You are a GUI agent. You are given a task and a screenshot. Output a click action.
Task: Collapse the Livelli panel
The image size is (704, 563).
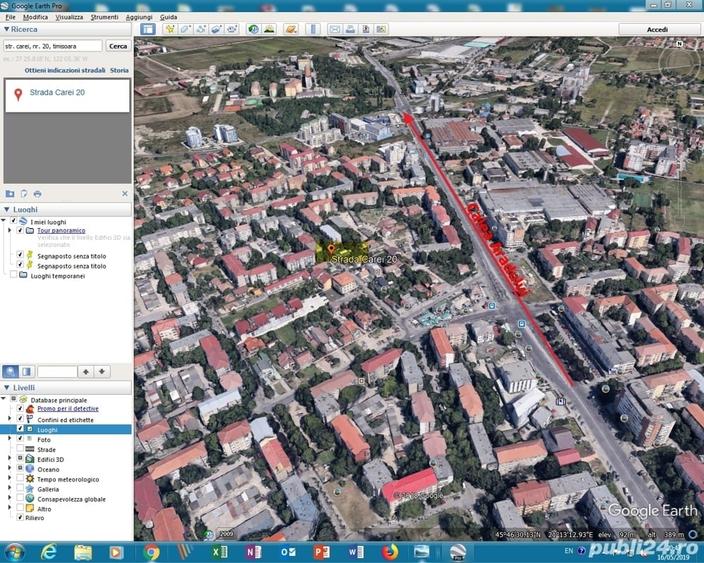[x=6, y=387]
